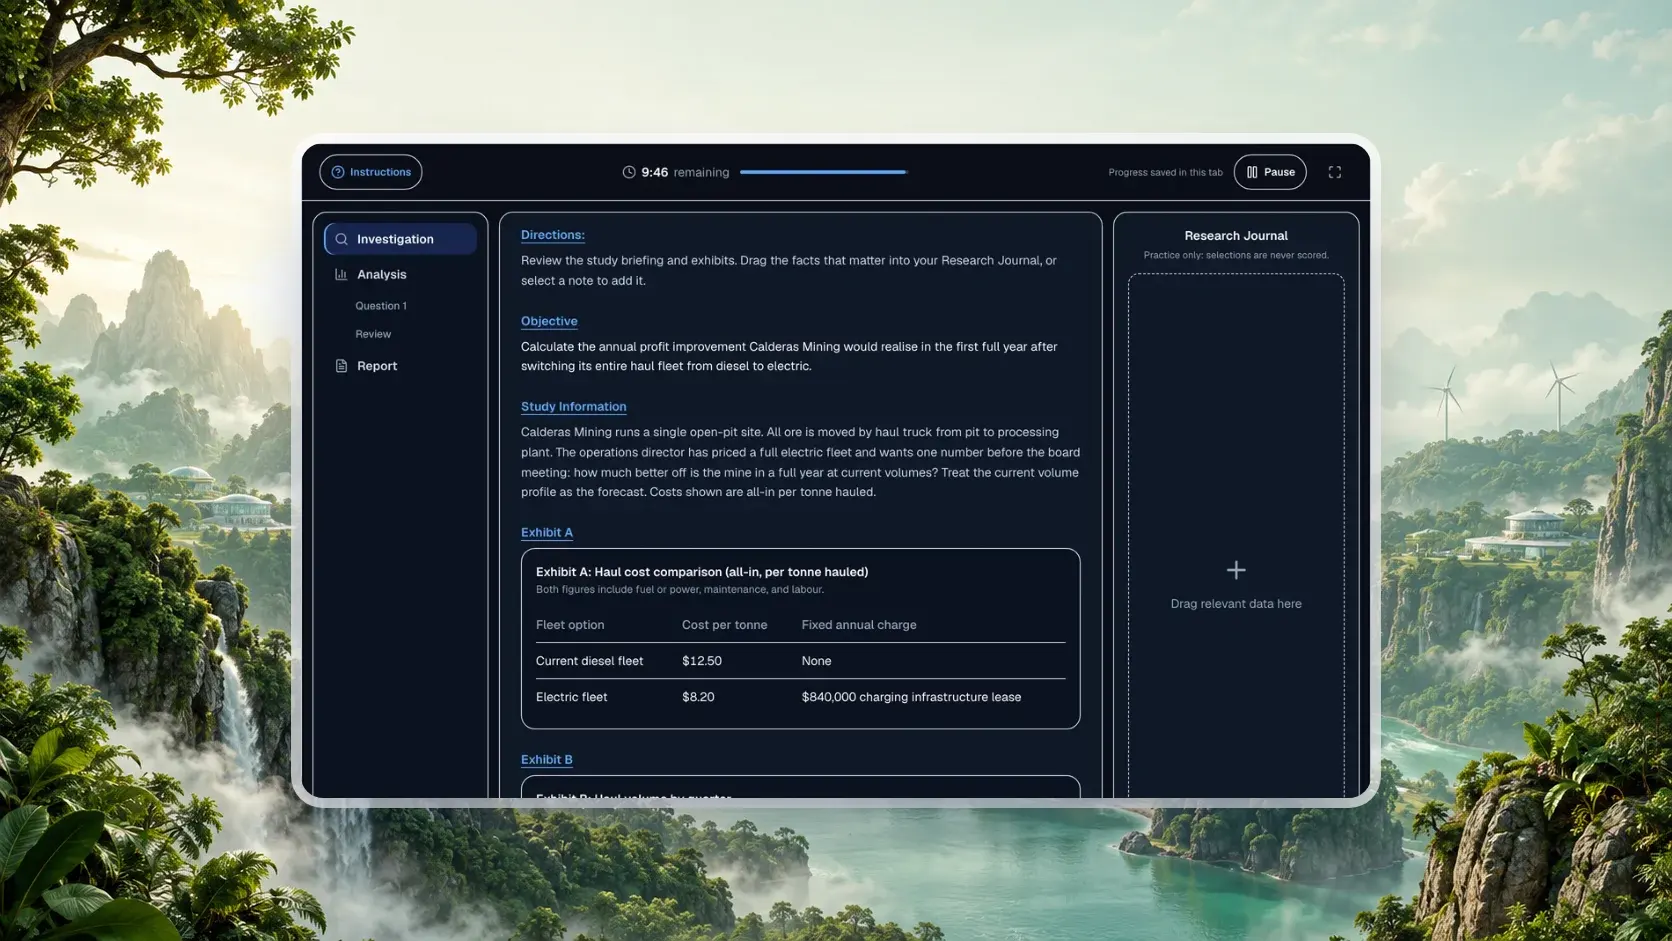Image resolution: width=1672 pixels, height=941 pixels.
Task: Select the Investigation tab in sidebar
Action: coord(400,239)
